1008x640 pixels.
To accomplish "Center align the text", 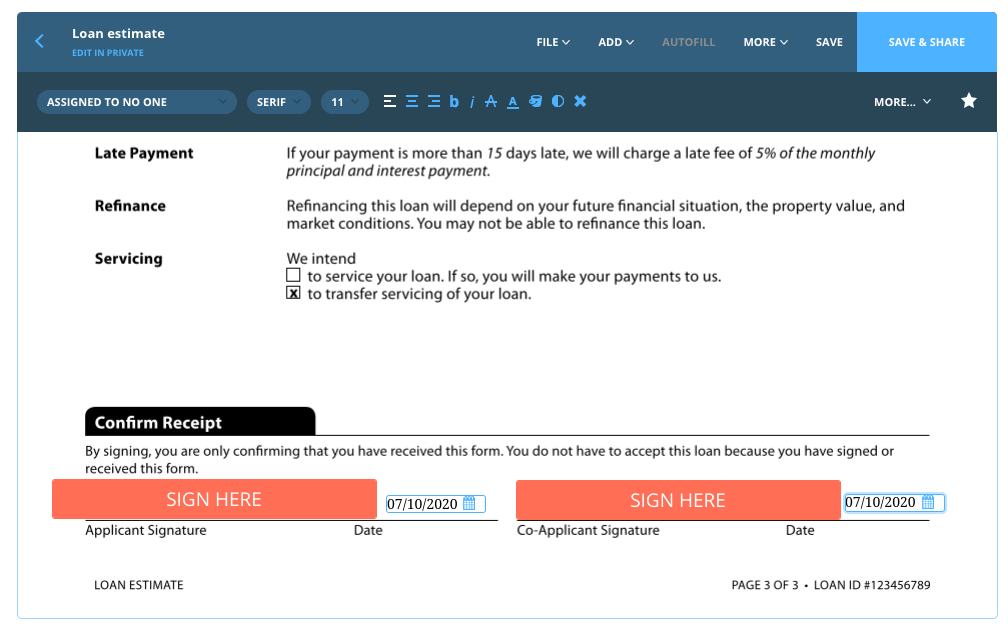I will [412, 102].
